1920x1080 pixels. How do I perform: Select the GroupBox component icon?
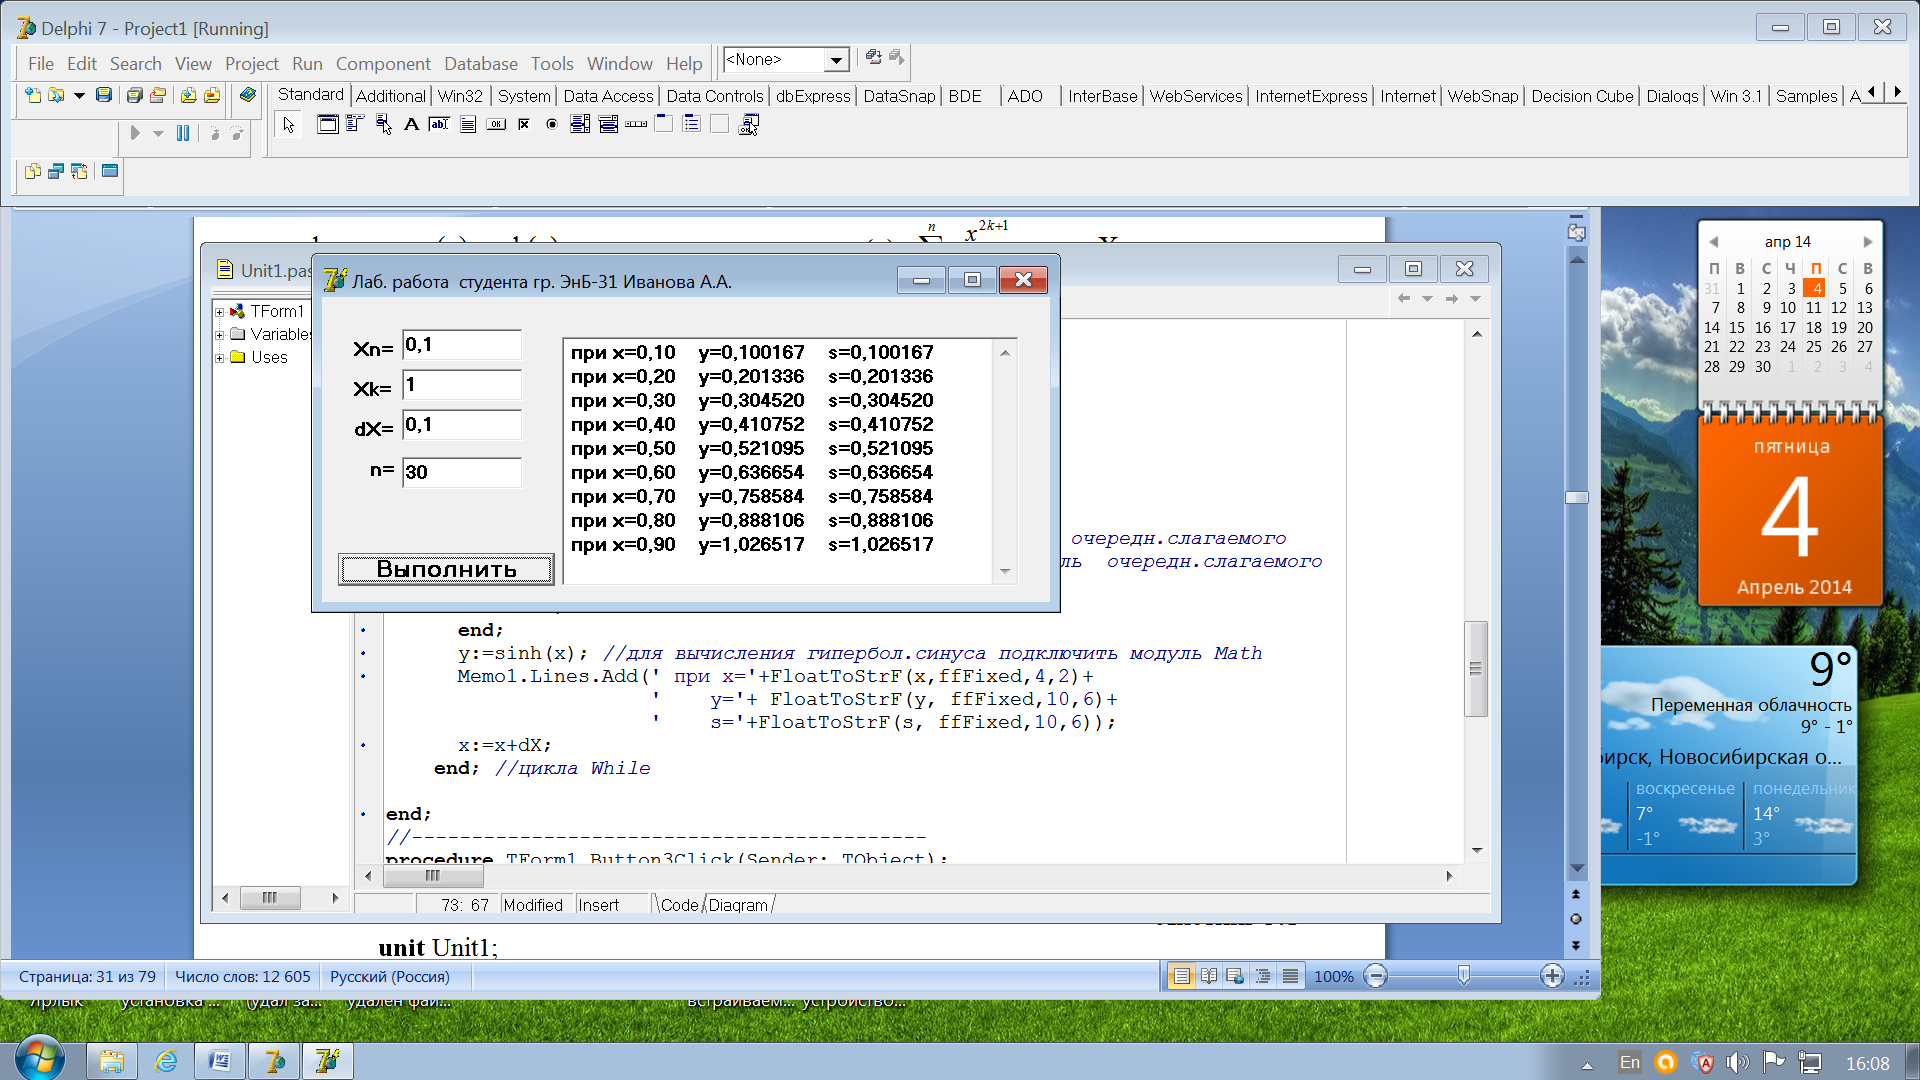pyautogui.click(x=664, y=124)
